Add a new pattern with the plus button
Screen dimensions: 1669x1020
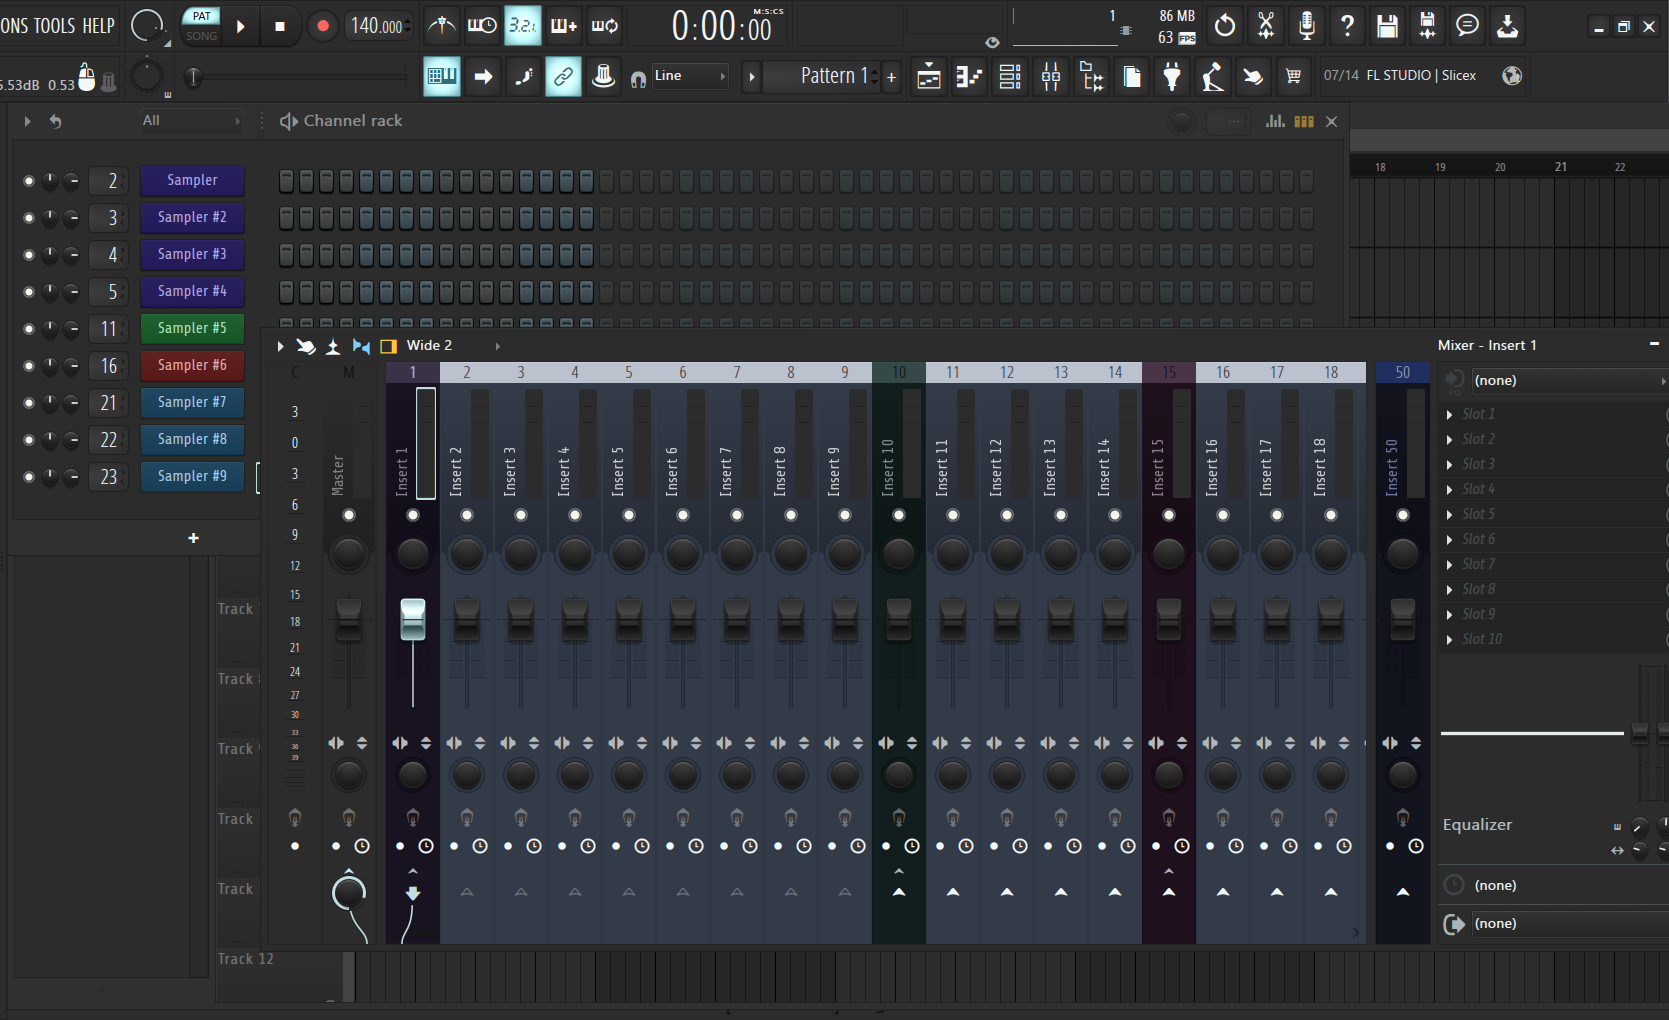click(x=890, y=76)
